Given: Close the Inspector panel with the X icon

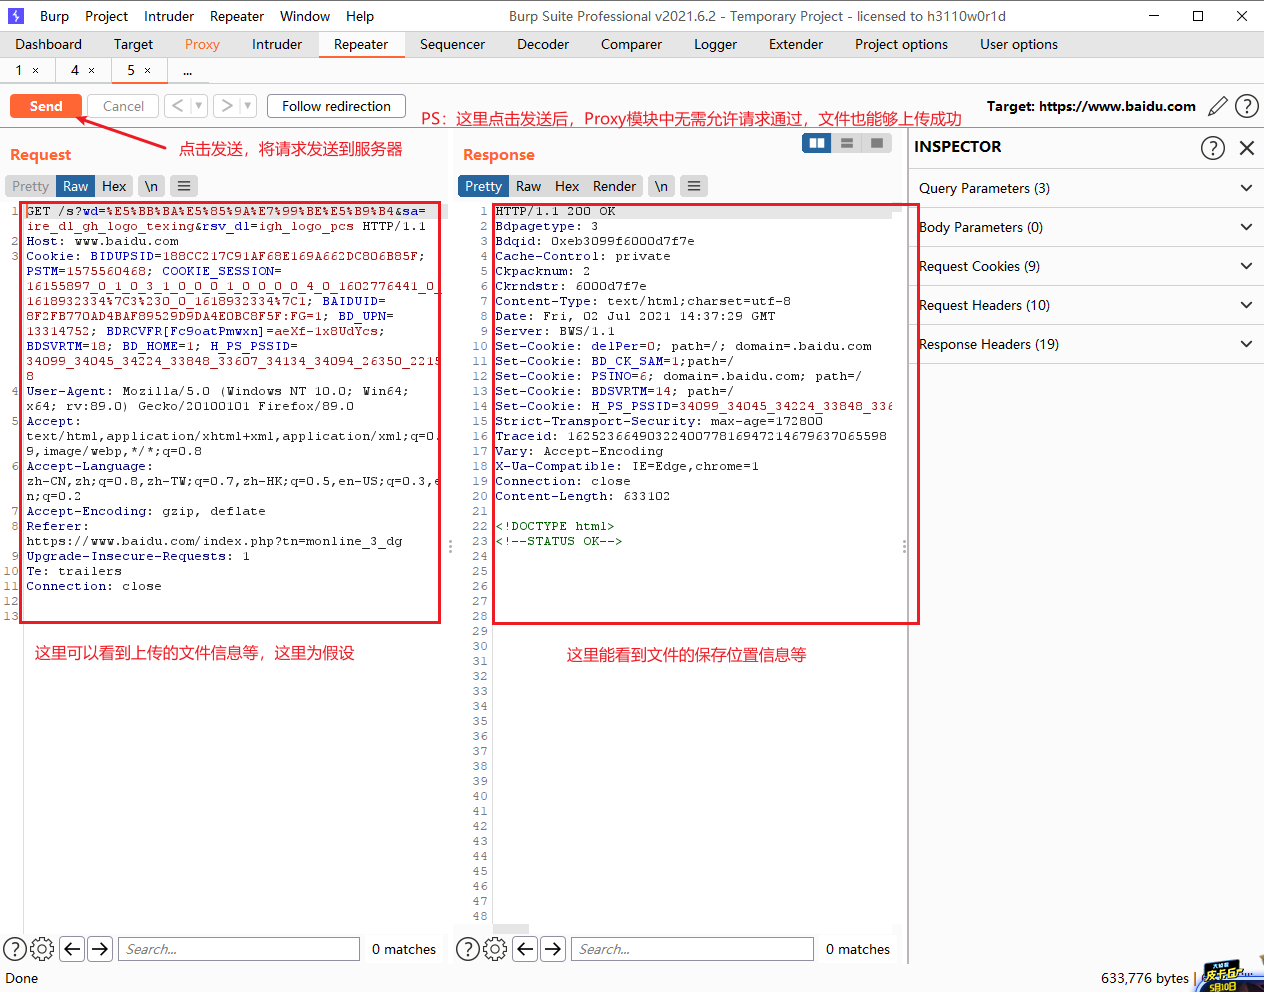Looking at the screenshot, I should (1246, 147).
